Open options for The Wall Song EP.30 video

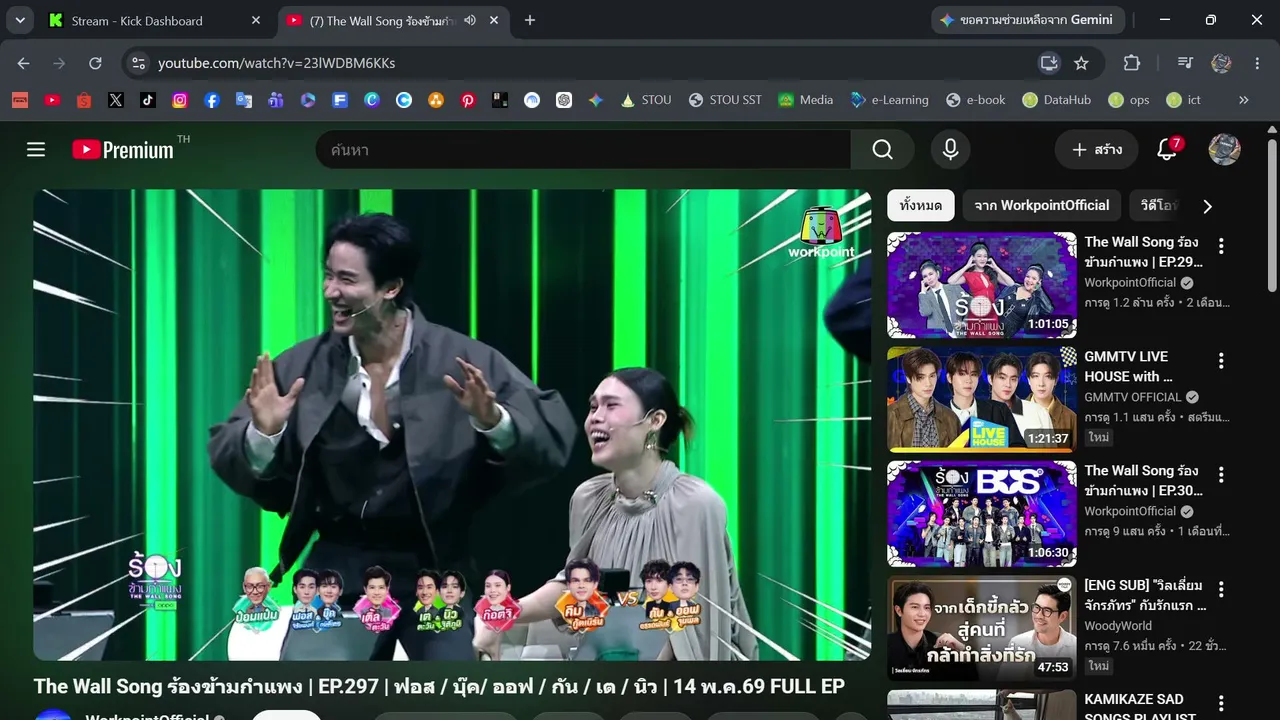pyautogui.click(x=1220, y=474)
